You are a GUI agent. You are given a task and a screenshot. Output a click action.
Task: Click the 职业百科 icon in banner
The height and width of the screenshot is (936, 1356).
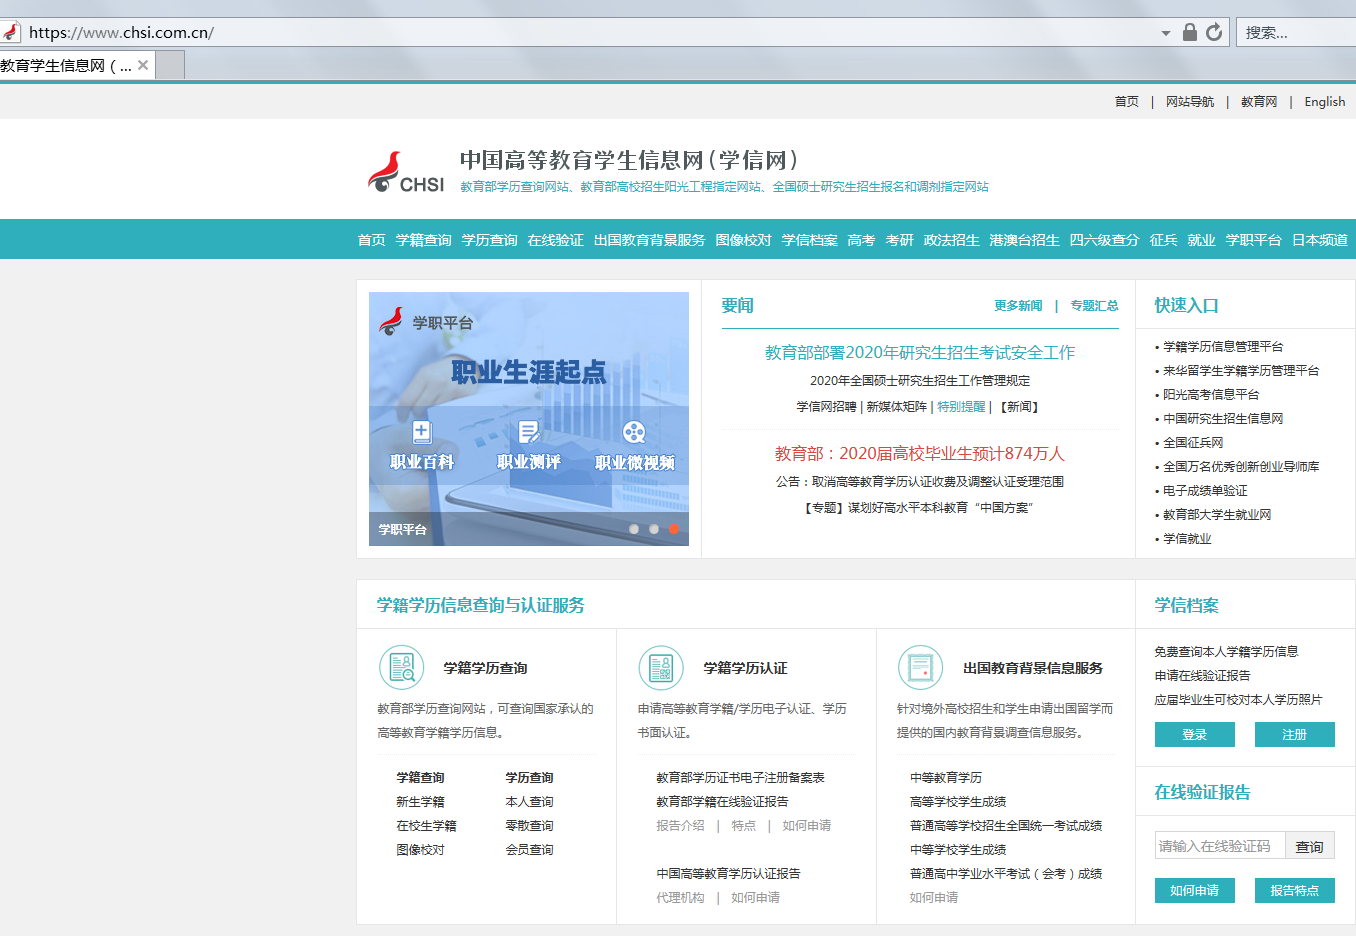coord(422,432)
